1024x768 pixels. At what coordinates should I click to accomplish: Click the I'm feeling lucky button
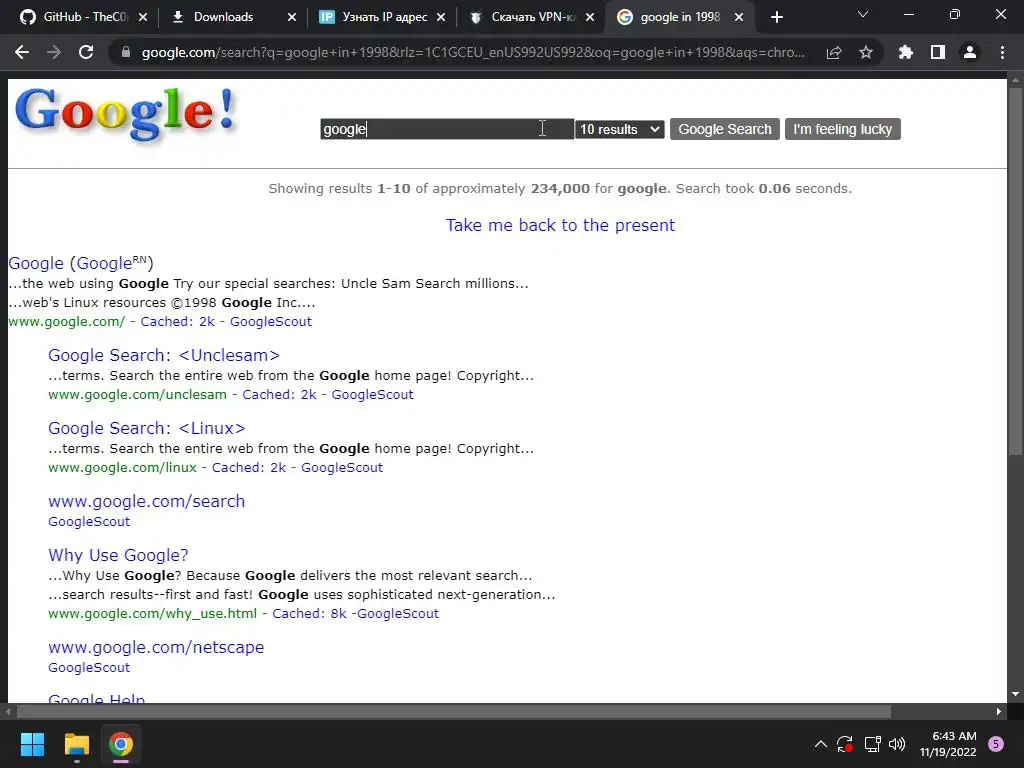(842, 129)
